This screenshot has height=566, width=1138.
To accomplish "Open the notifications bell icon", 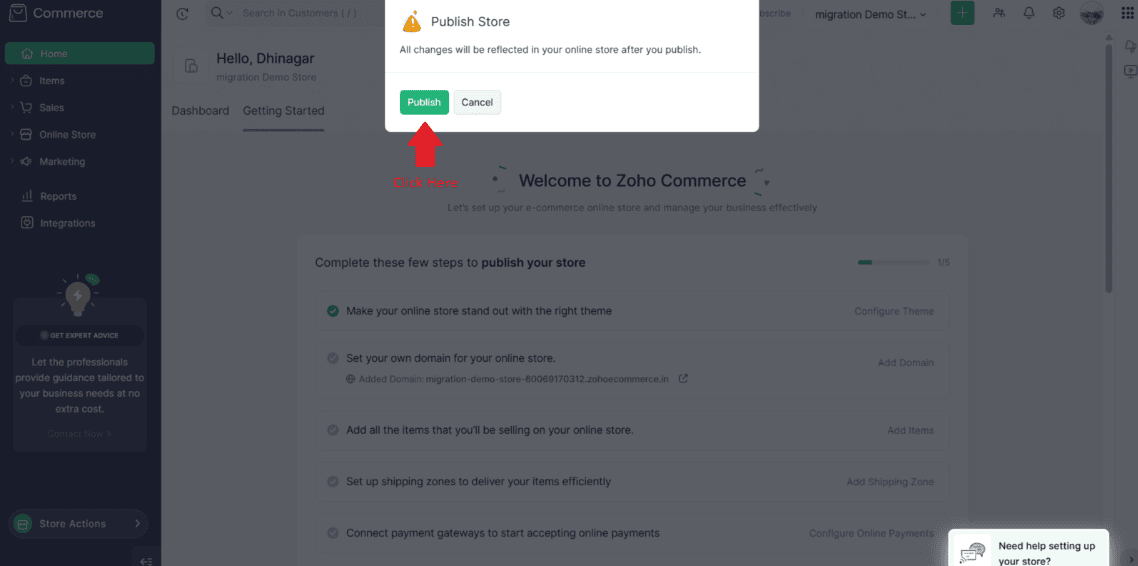I will 1029,13.
